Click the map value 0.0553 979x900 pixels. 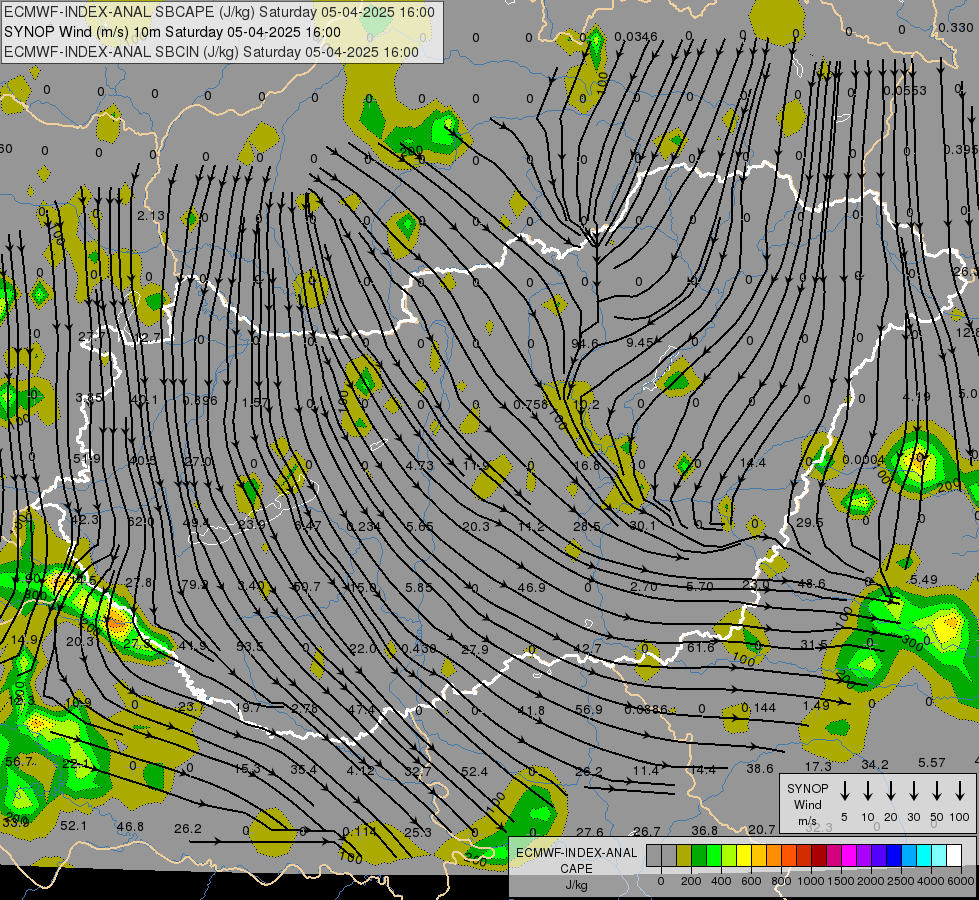pos(905,91)
